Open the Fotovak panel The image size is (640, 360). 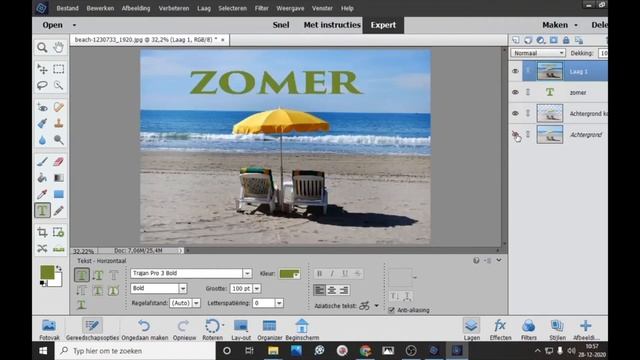coord(49,330)
